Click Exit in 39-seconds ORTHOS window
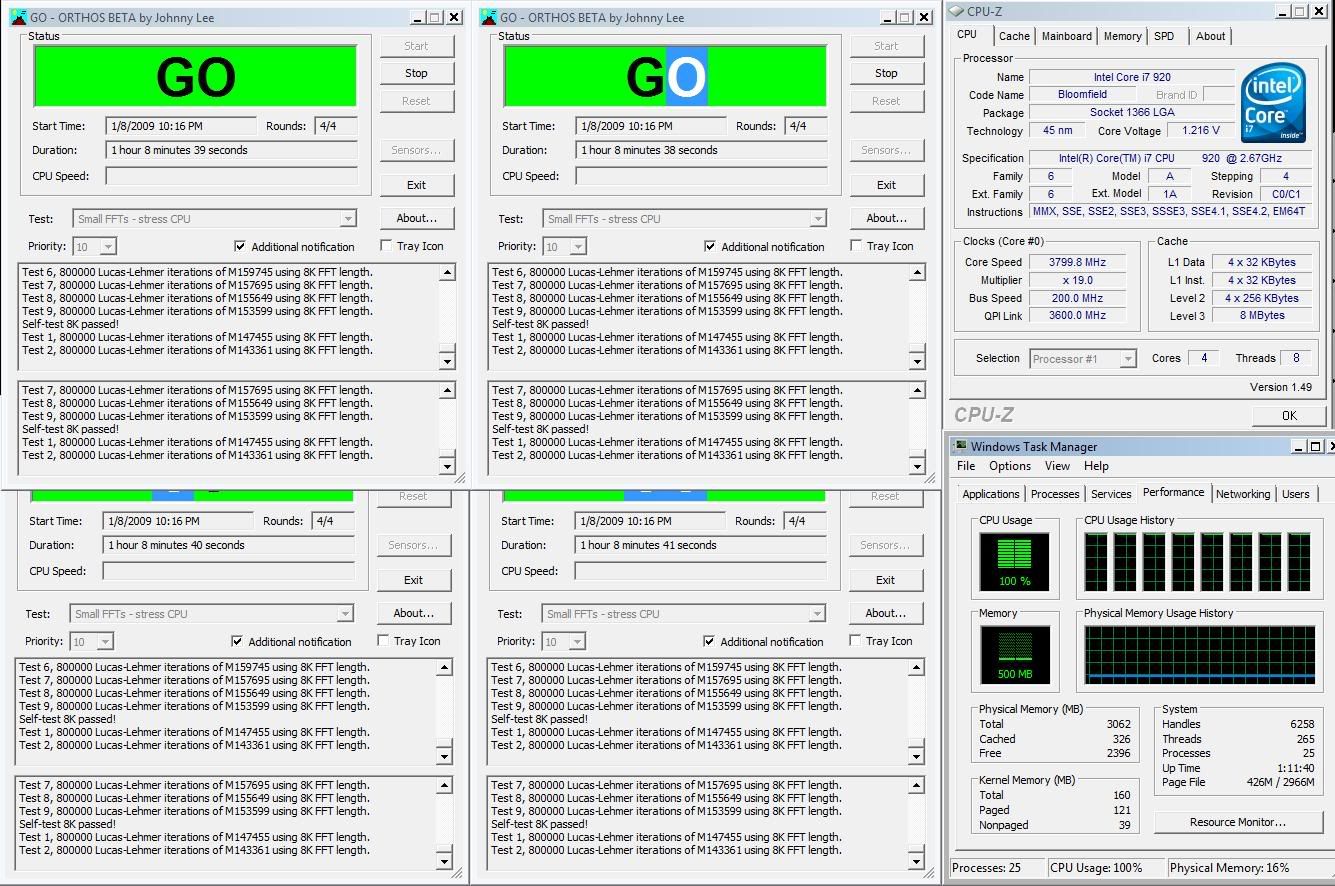 tap(416, 185)
